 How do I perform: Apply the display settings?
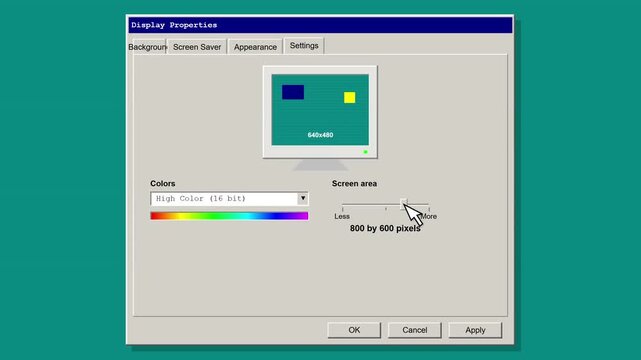coord(475,330)
